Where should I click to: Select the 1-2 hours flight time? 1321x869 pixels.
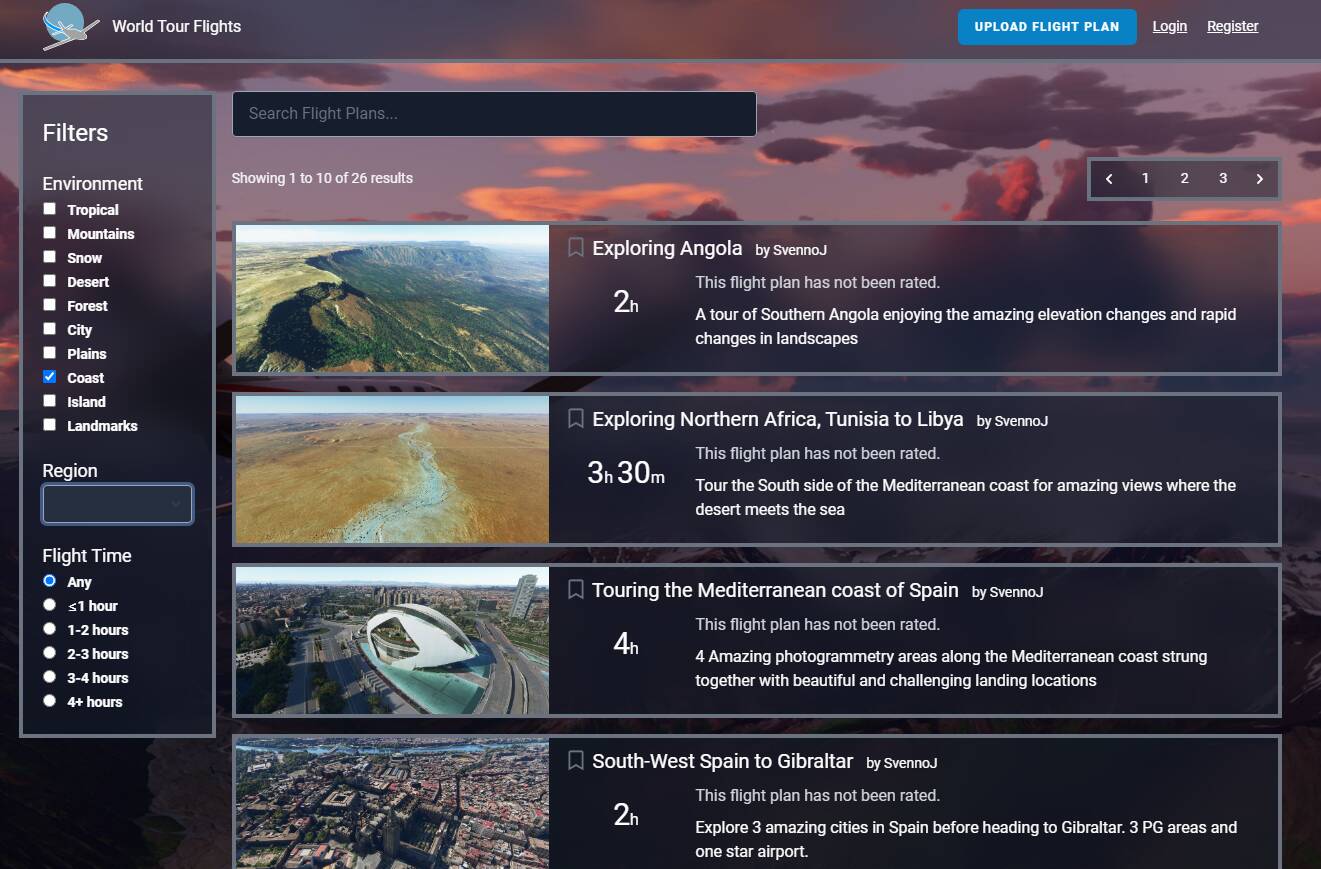coord(49,629)
